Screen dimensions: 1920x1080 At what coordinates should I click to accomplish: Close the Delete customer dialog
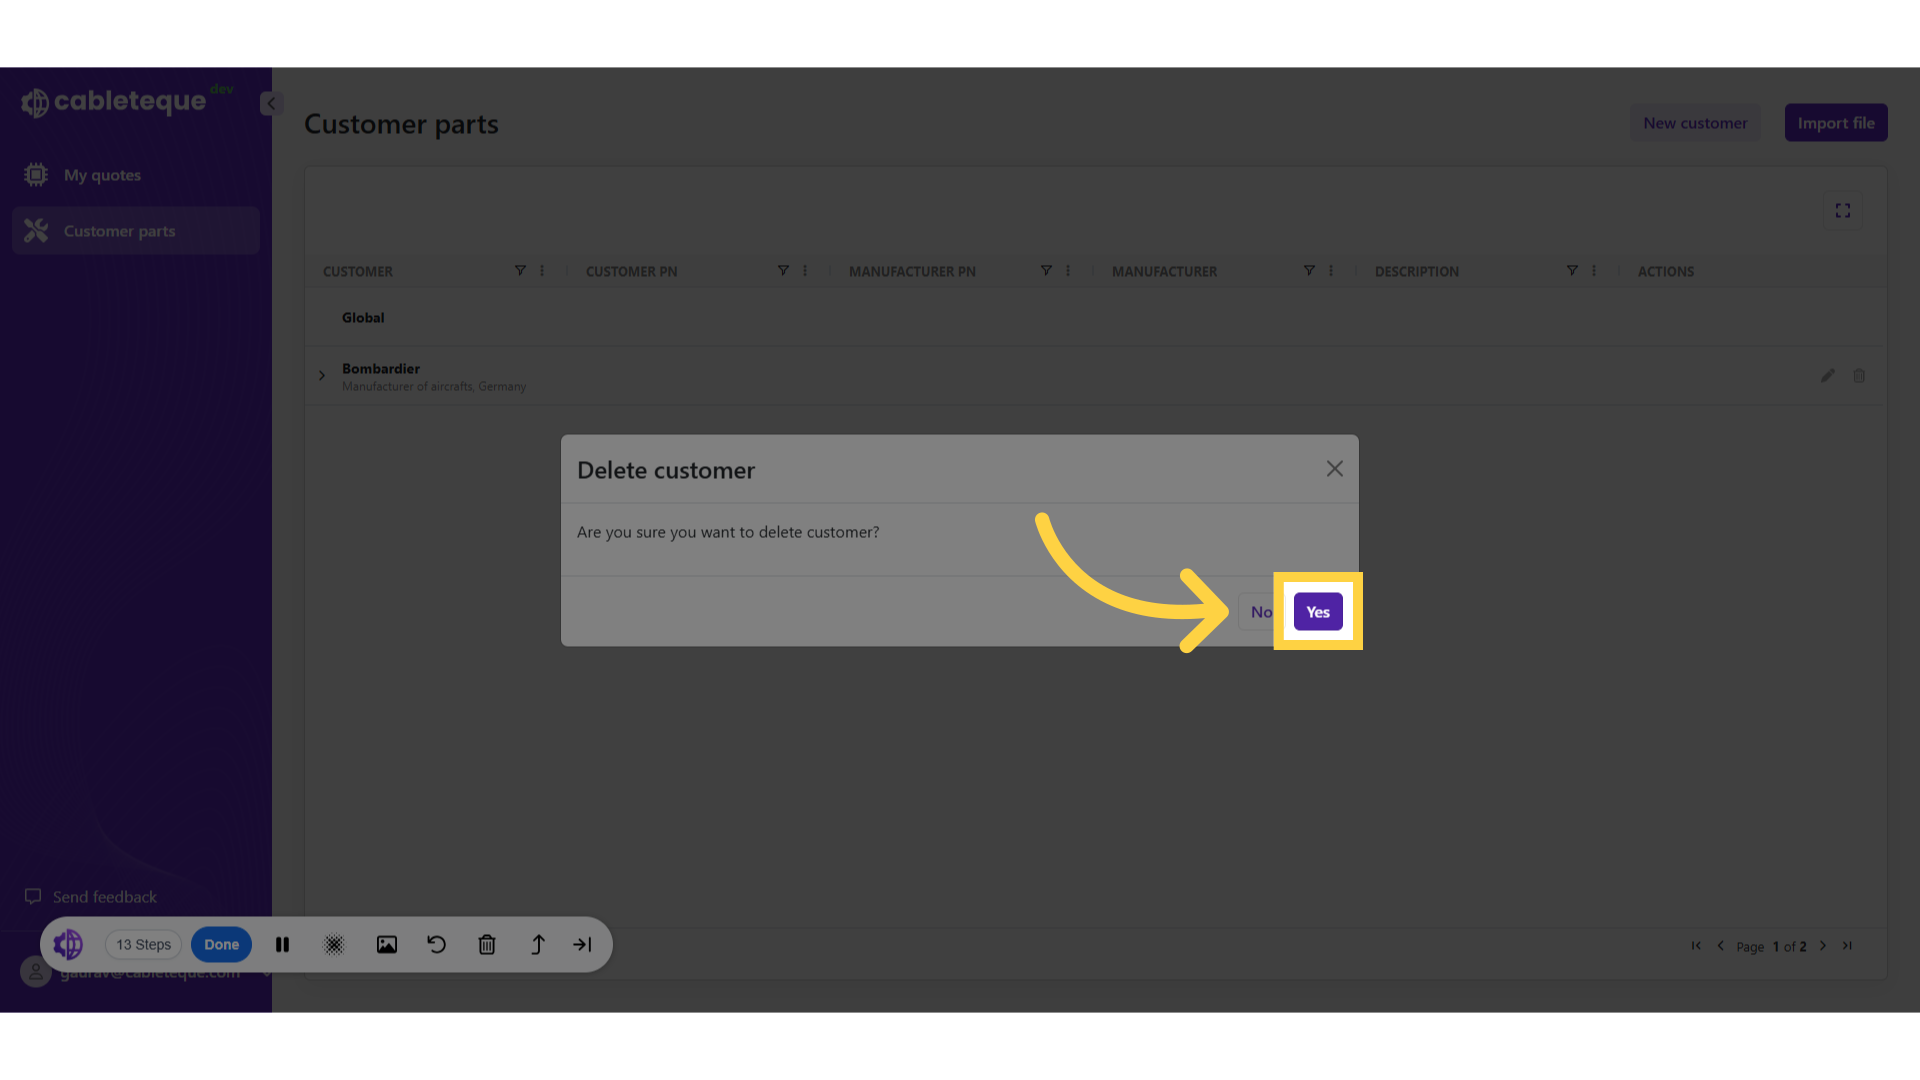[x=1334, y=469]
